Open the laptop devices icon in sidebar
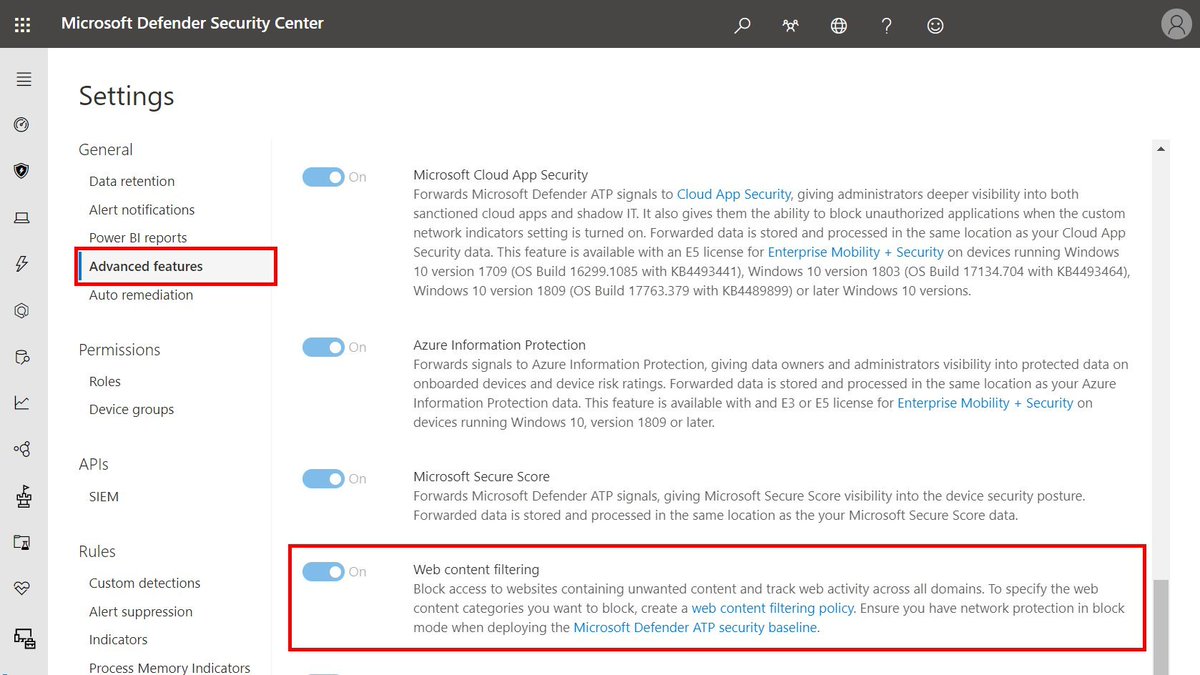The height and width of the screenshot is (675, 1200). 22,218
